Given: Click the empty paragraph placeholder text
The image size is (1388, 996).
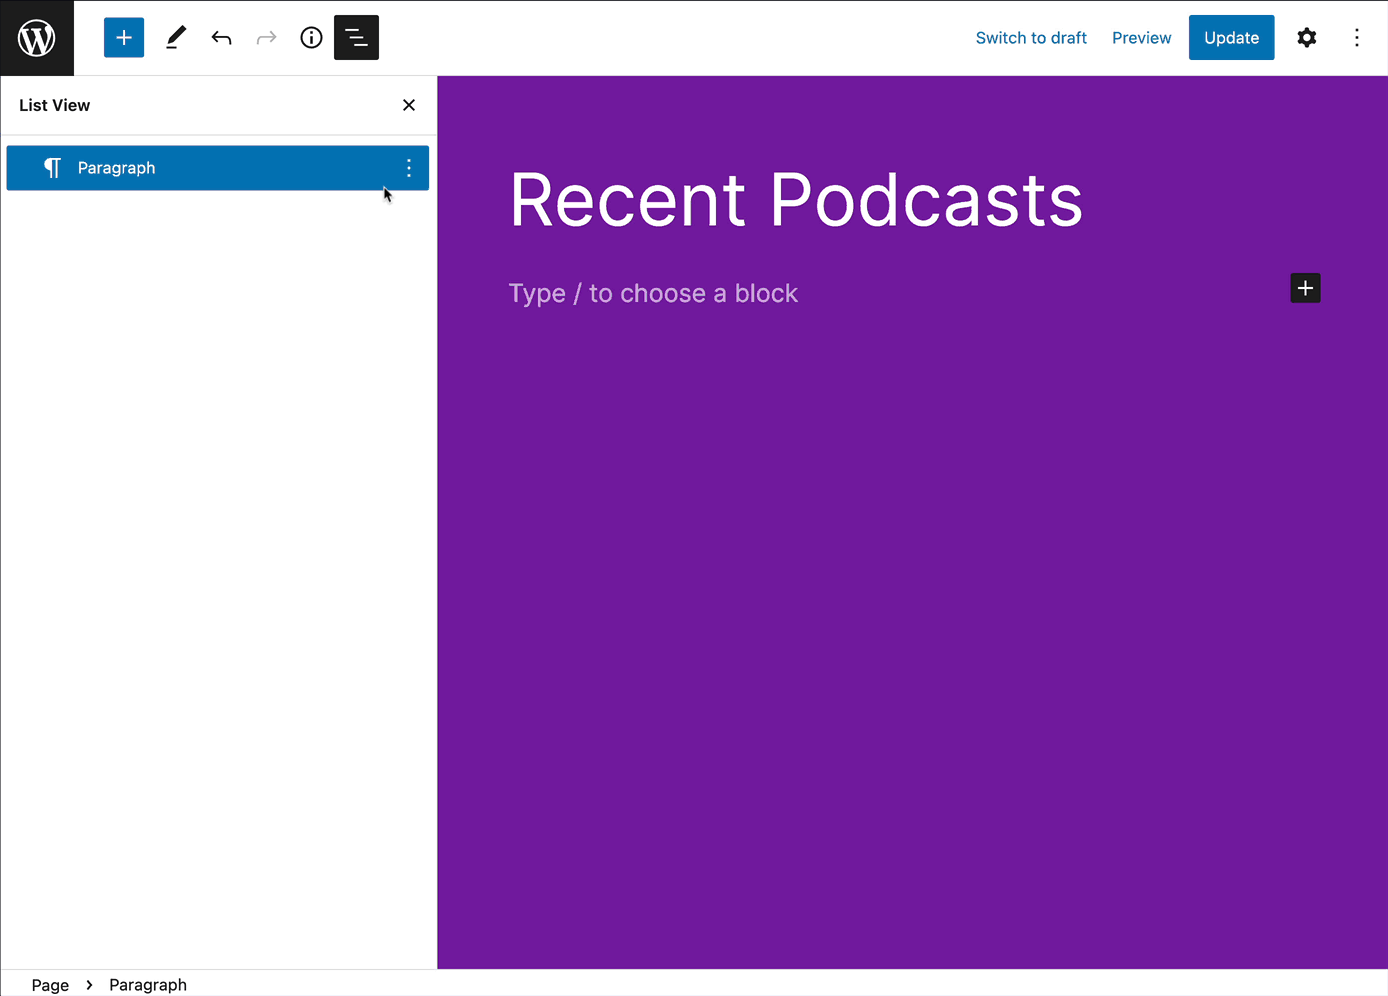Looking at the screenshot, I should tap(653, 293).
